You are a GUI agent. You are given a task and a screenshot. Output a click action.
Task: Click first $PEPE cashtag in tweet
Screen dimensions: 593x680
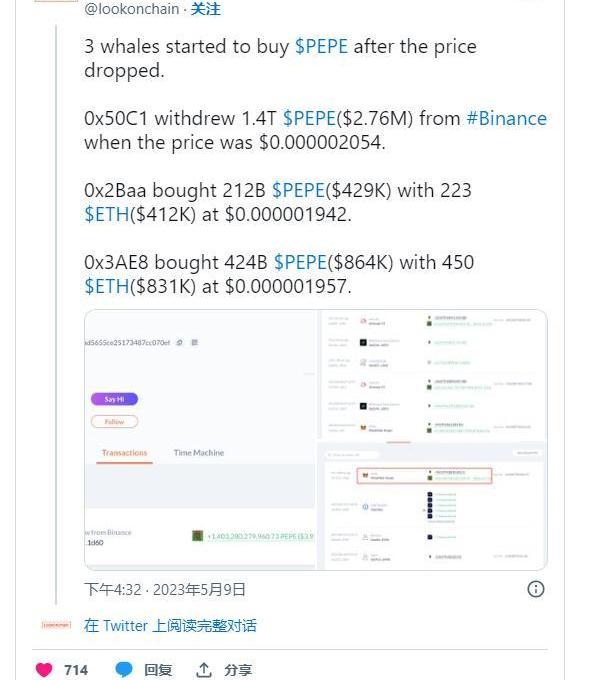pos(321,46)
